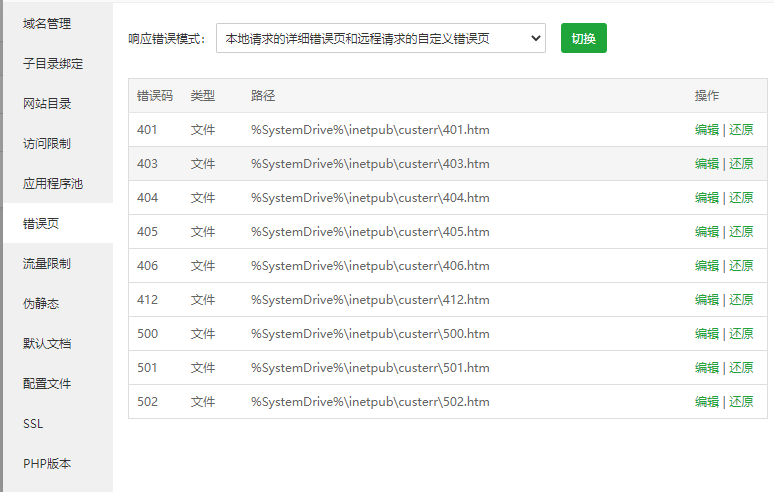Click the green 切换 button
The image size is (774, 492).
click(583, 39)
